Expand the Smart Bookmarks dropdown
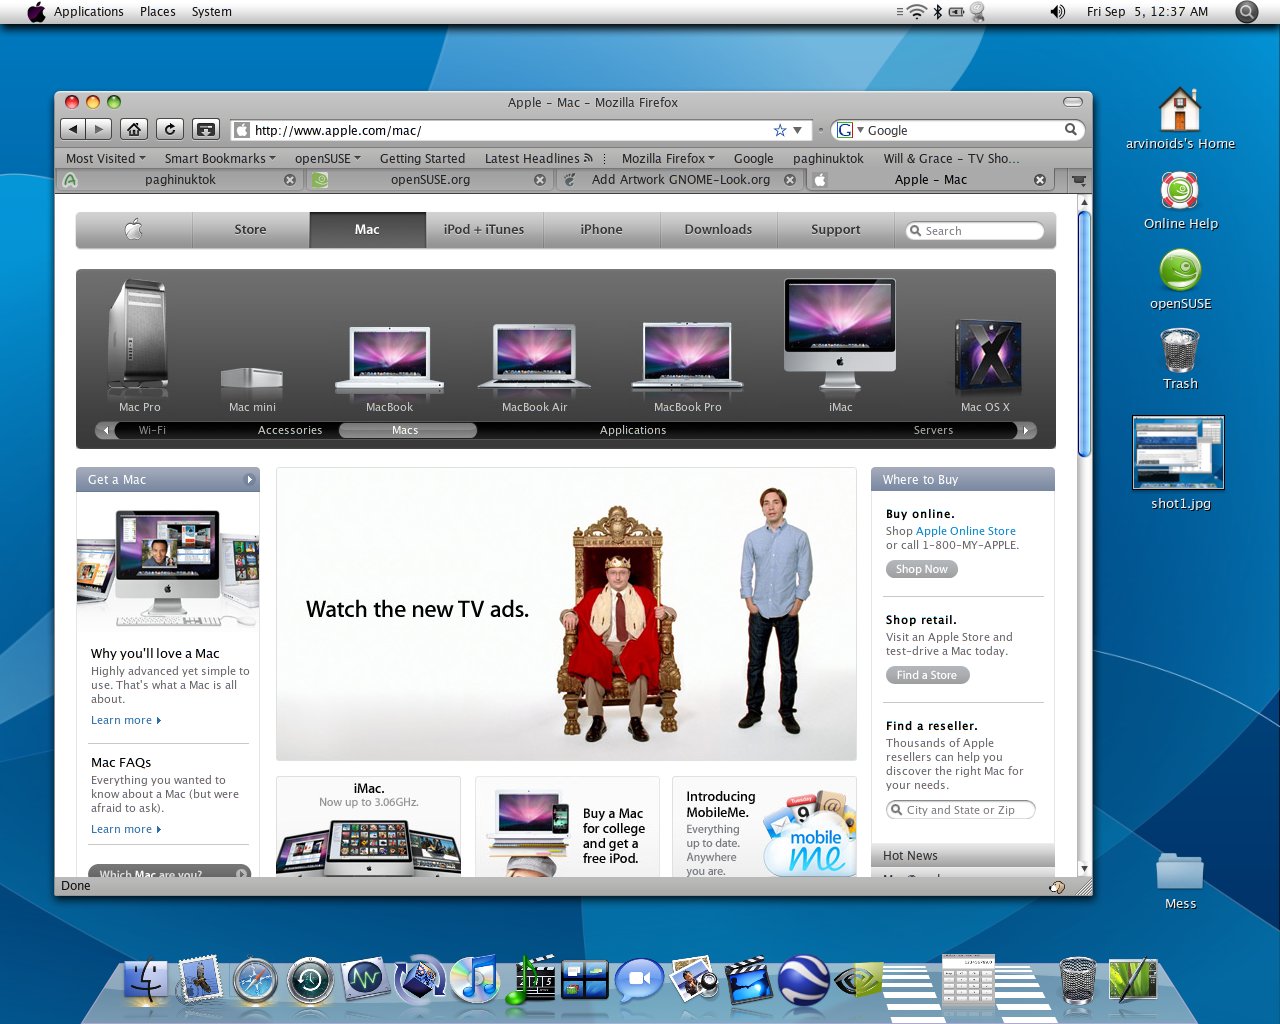The width and height of the screenshot is (1280, 1024). coord(220,158)
